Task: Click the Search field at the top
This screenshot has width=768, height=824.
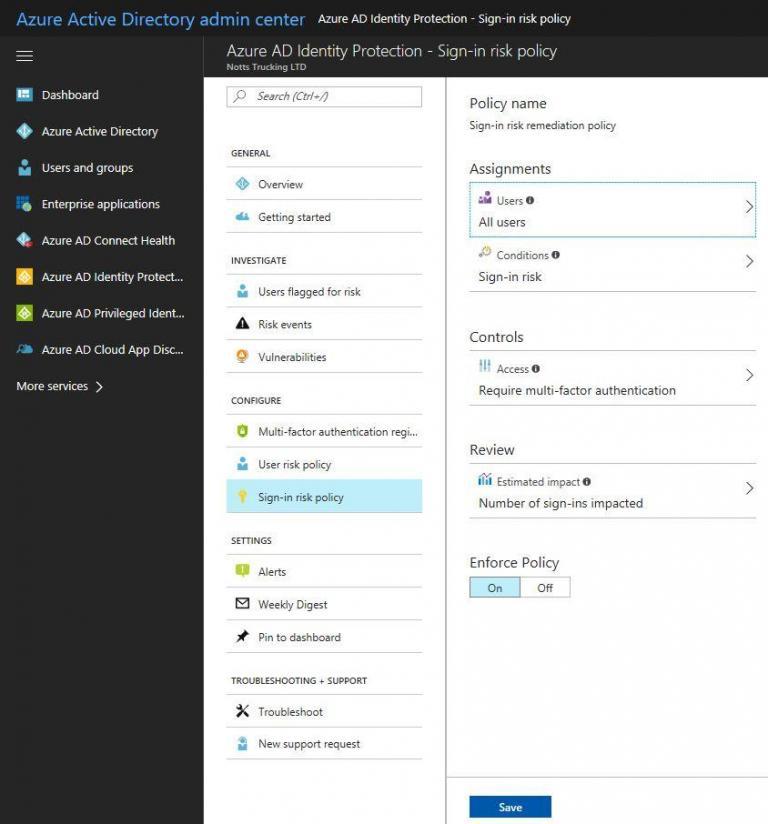Action: pos(323,96)
